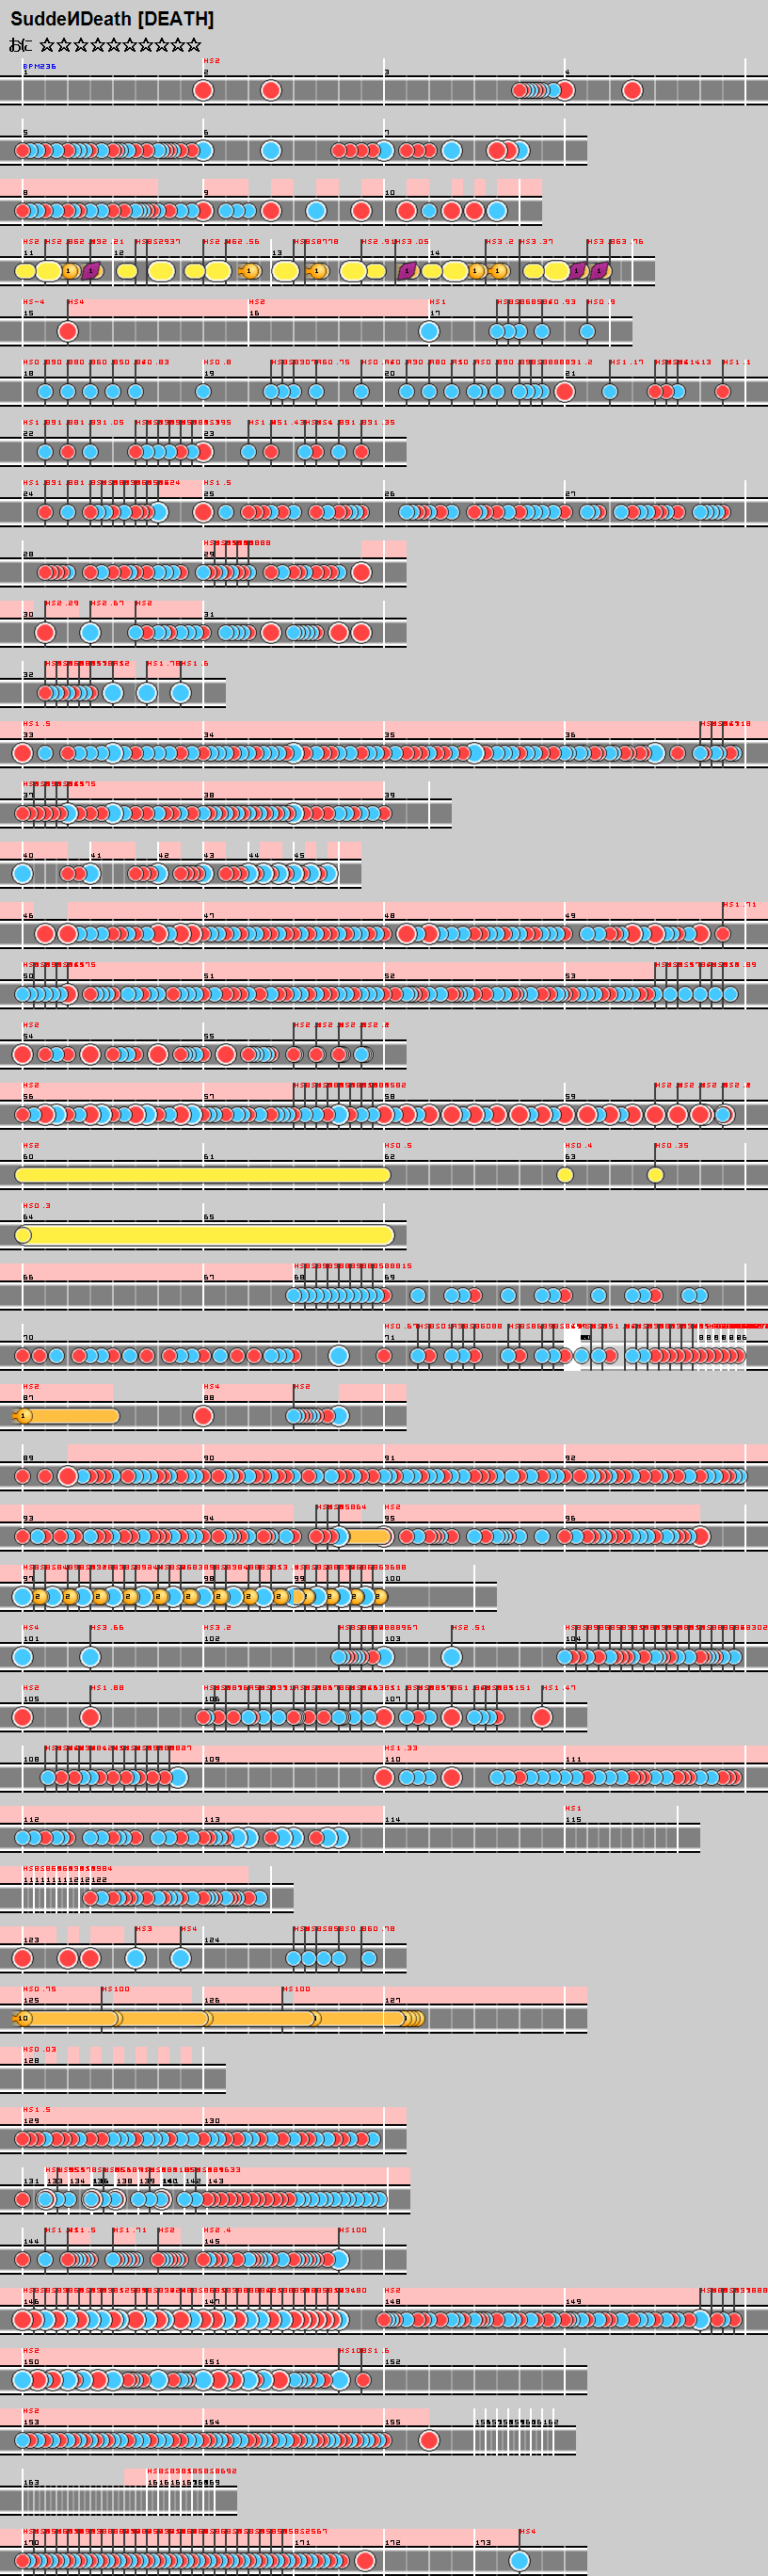The width and height of the screenshot is (768, 2576).
Task: Click the HS0.3 label above measure 64
Action: pyautogui.click(x=37, y=1206)
